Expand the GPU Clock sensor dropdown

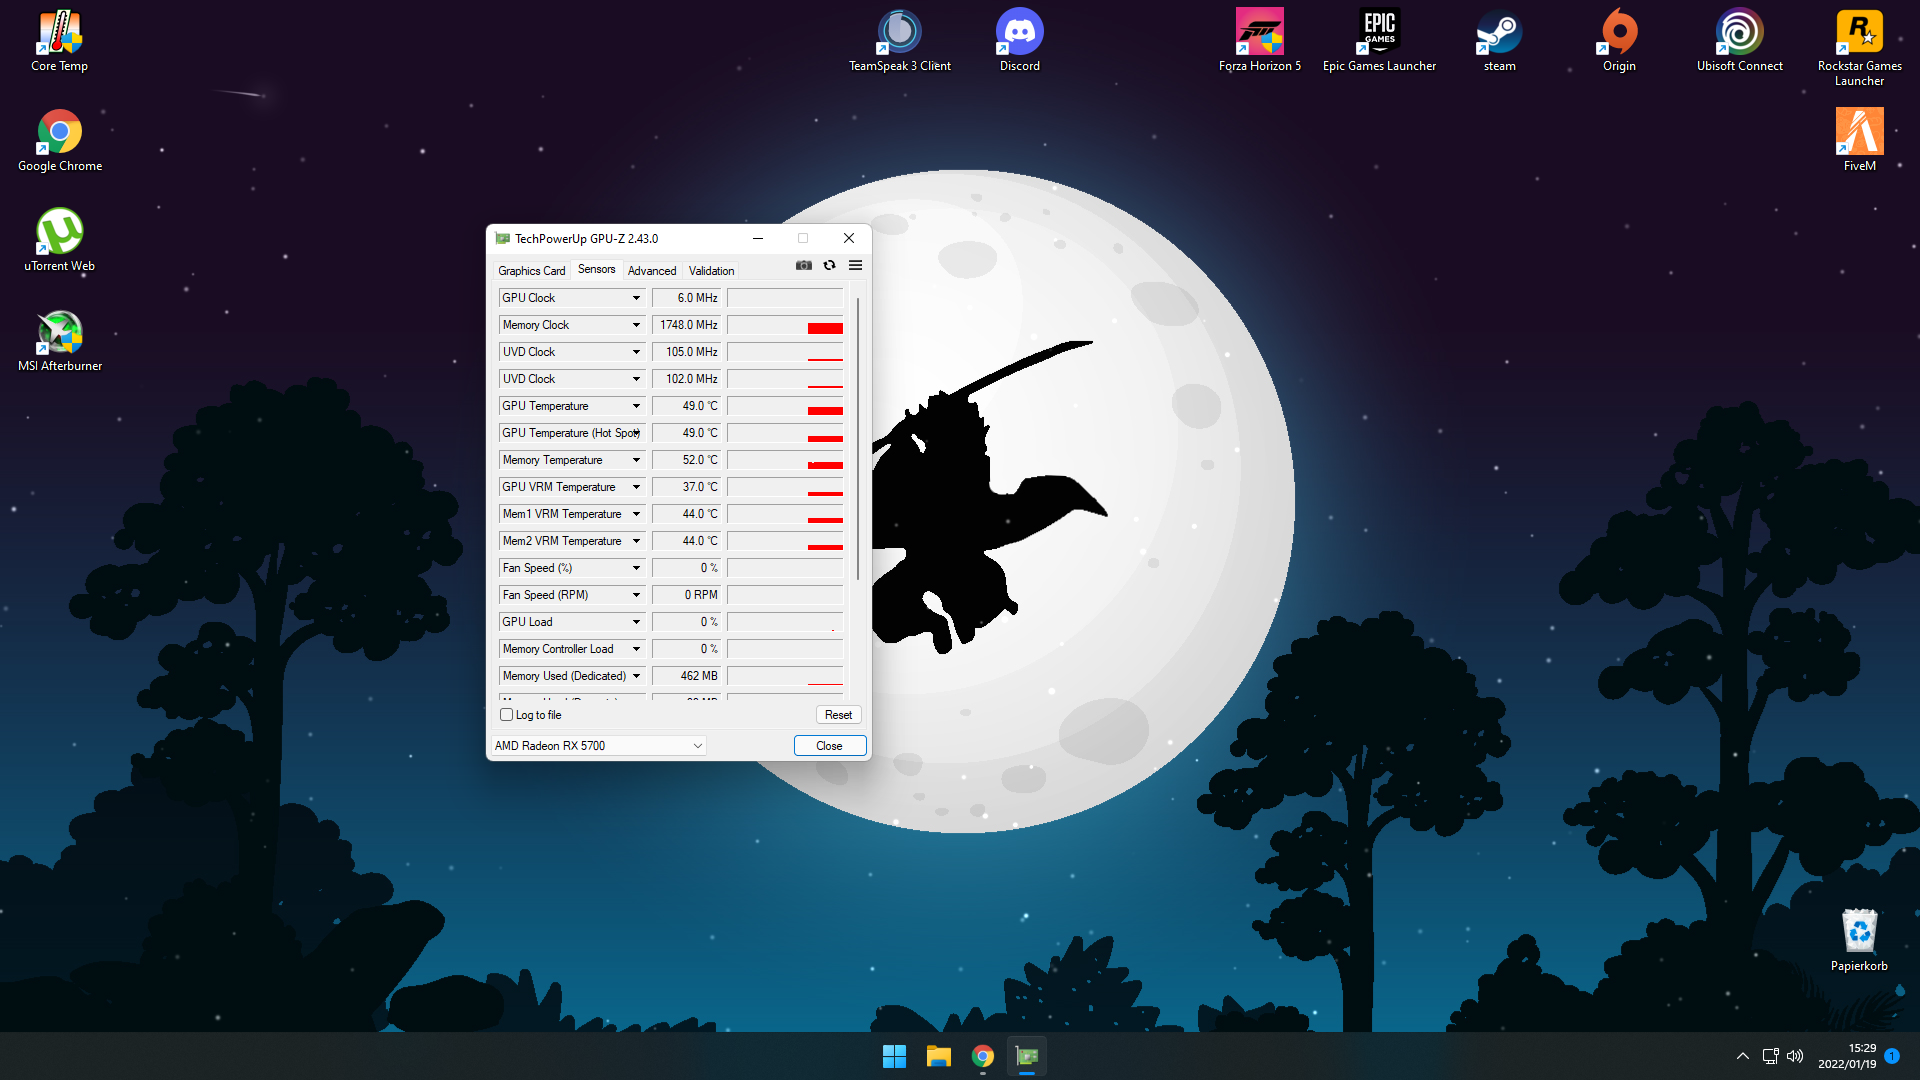click(x=636, y=298)
